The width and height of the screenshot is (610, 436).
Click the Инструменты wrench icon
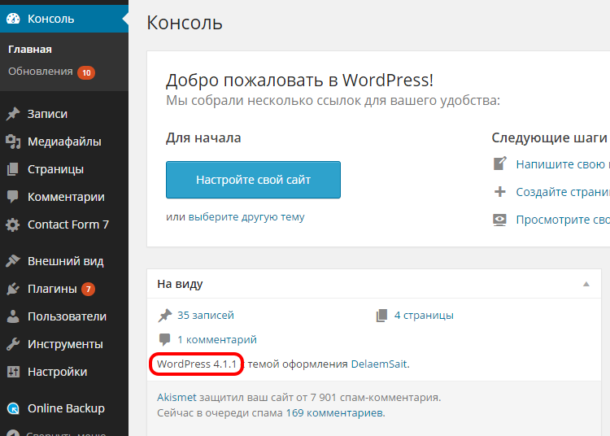[13, 344]
